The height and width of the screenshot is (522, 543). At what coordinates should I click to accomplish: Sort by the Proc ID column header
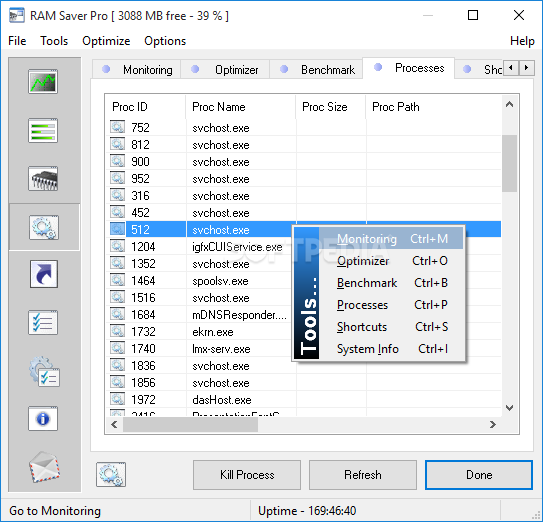pyautogui.click(x=145, y=107)
